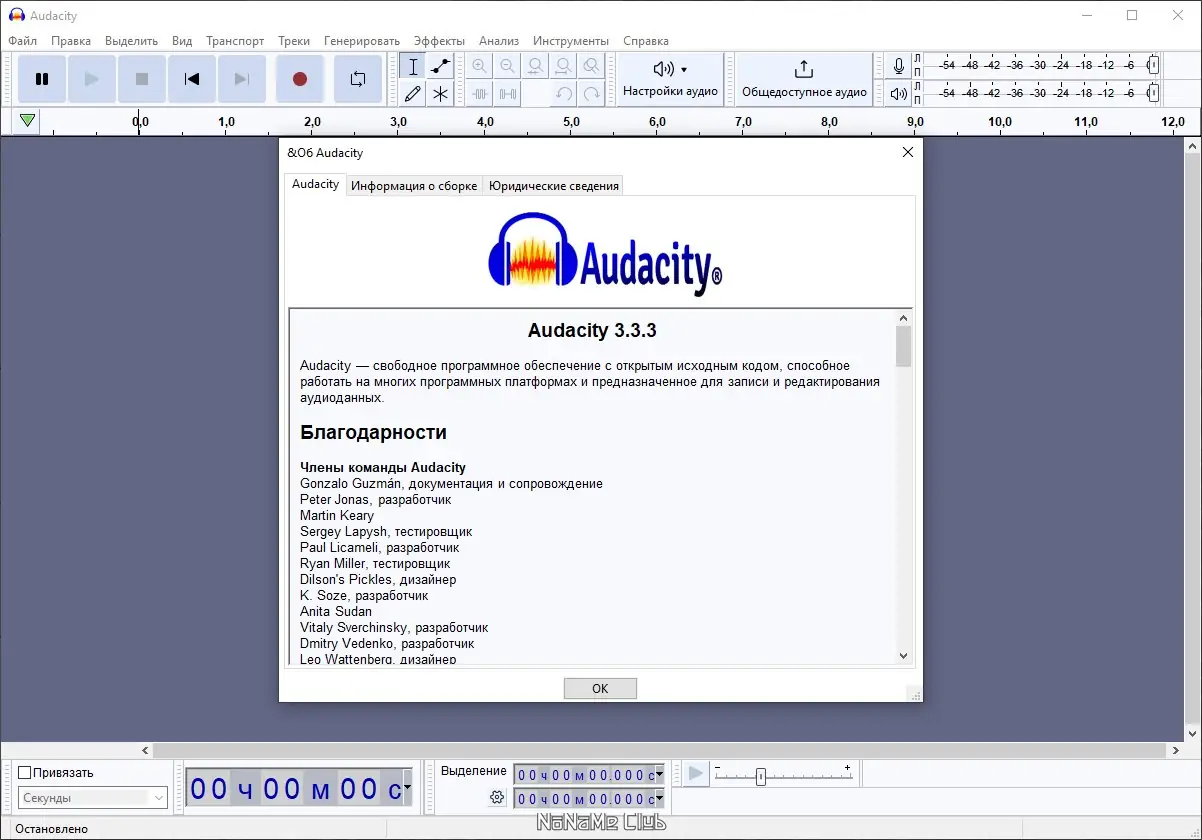Toggle the Loop playback button
Image resolution: width=1202 pixels, height=840 pixels.
point(358,79)
